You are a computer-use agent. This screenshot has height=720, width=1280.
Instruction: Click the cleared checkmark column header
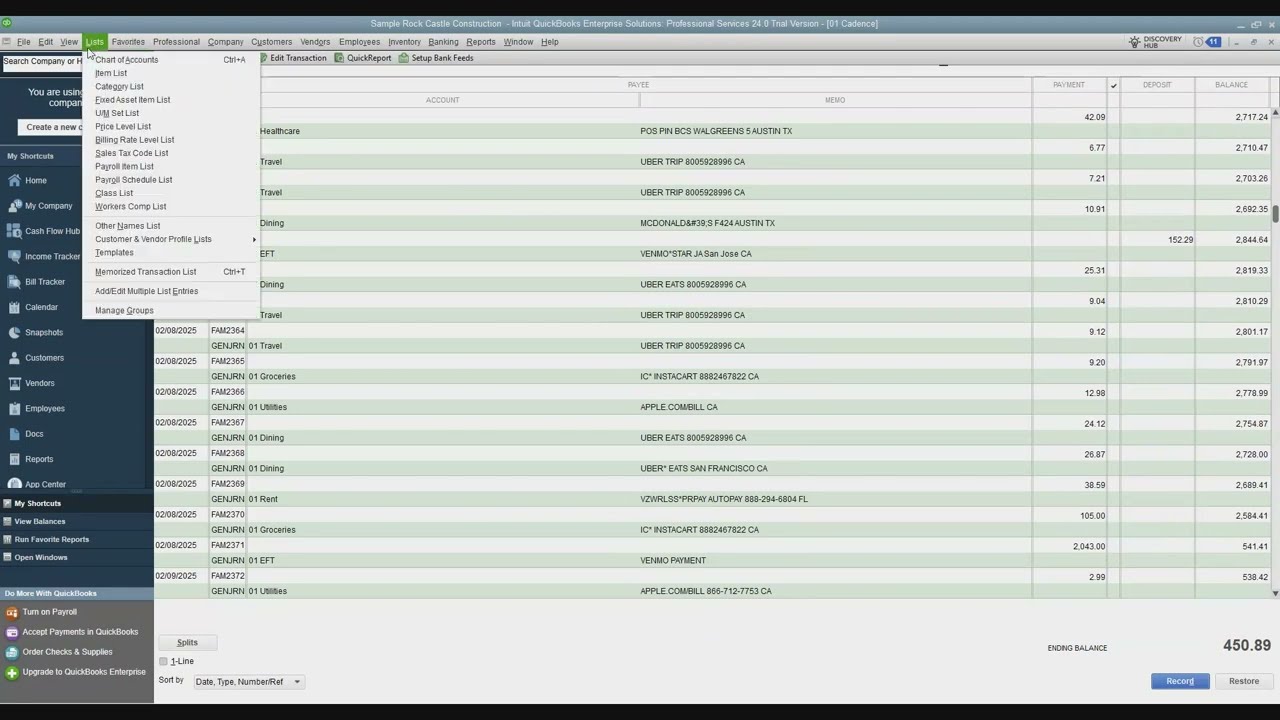[x=1113, y=85]
